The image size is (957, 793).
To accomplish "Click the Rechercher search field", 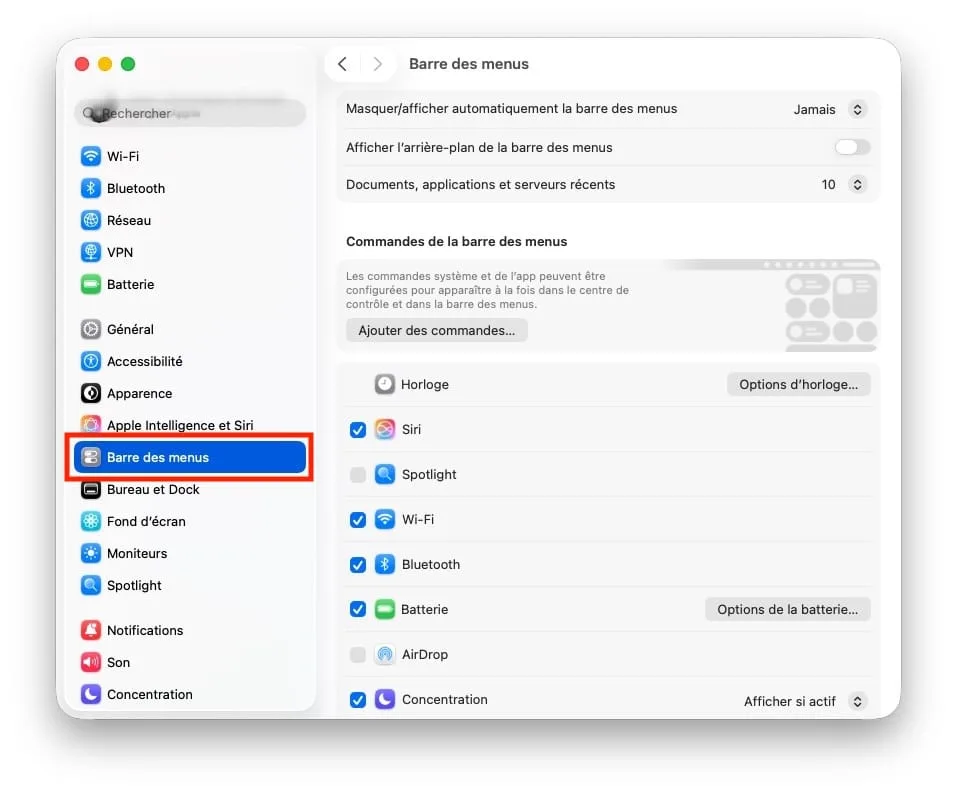I will point(190,113).
